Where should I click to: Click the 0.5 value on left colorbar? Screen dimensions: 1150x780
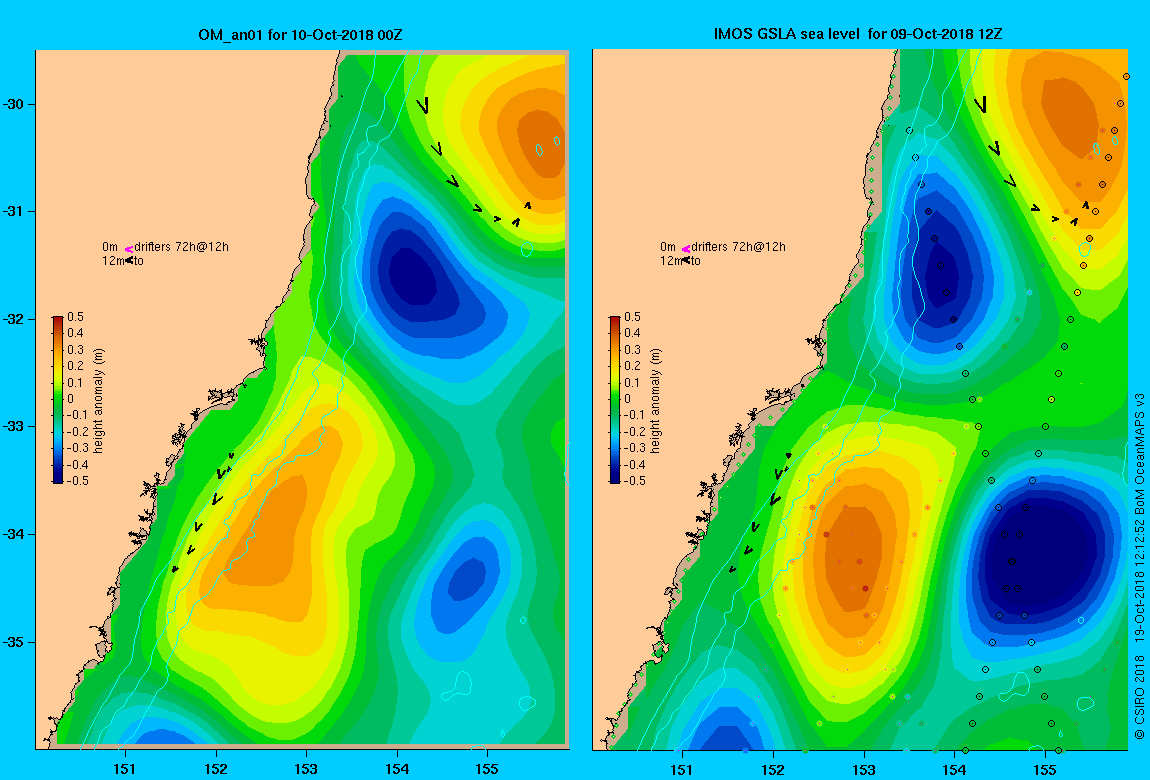76,317
